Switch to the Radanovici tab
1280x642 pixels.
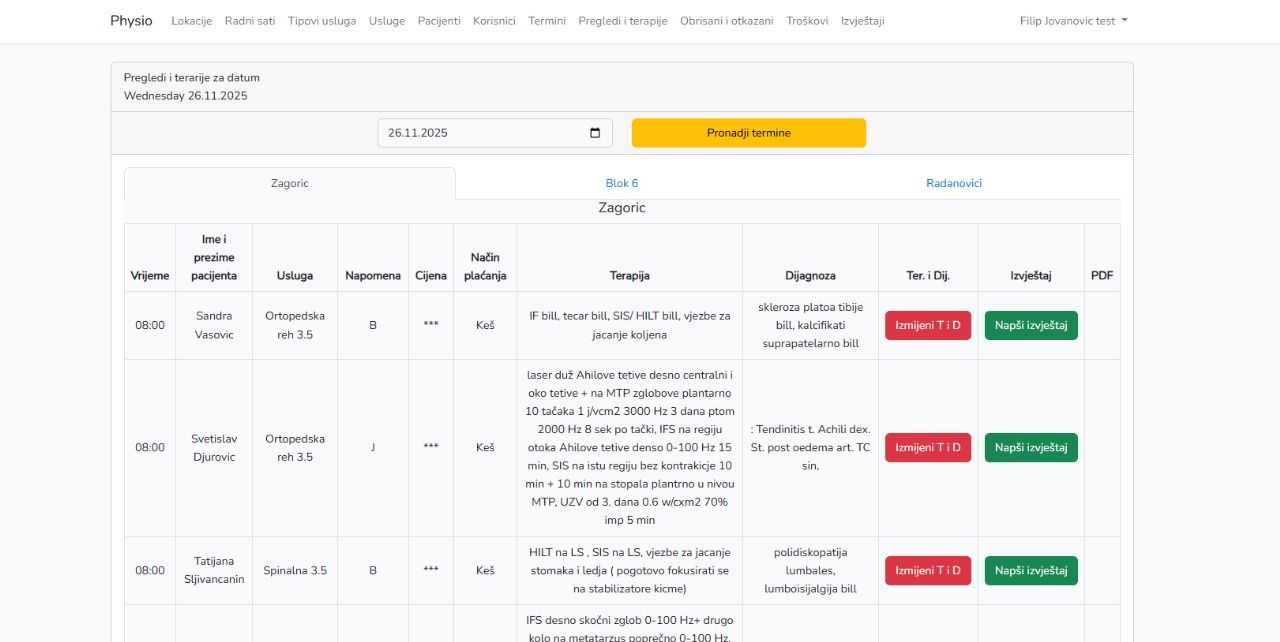point(953,184)
